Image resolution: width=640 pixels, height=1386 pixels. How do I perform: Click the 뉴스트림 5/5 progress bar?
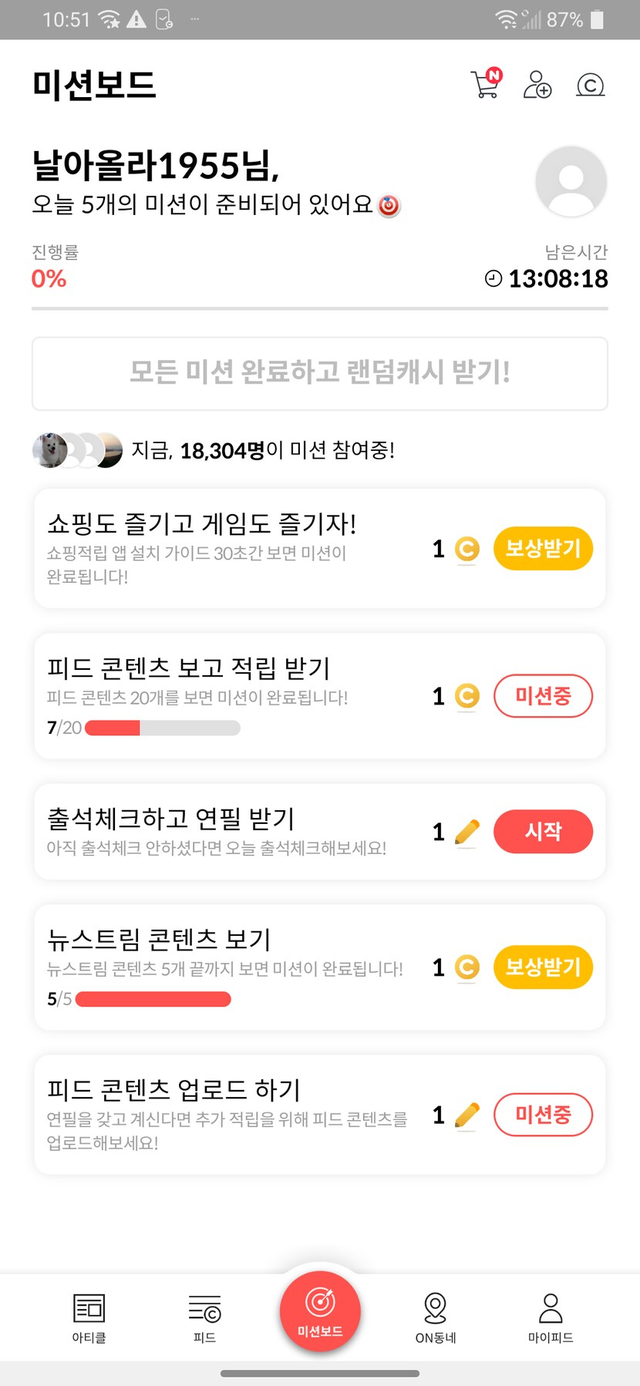(153, 999)
